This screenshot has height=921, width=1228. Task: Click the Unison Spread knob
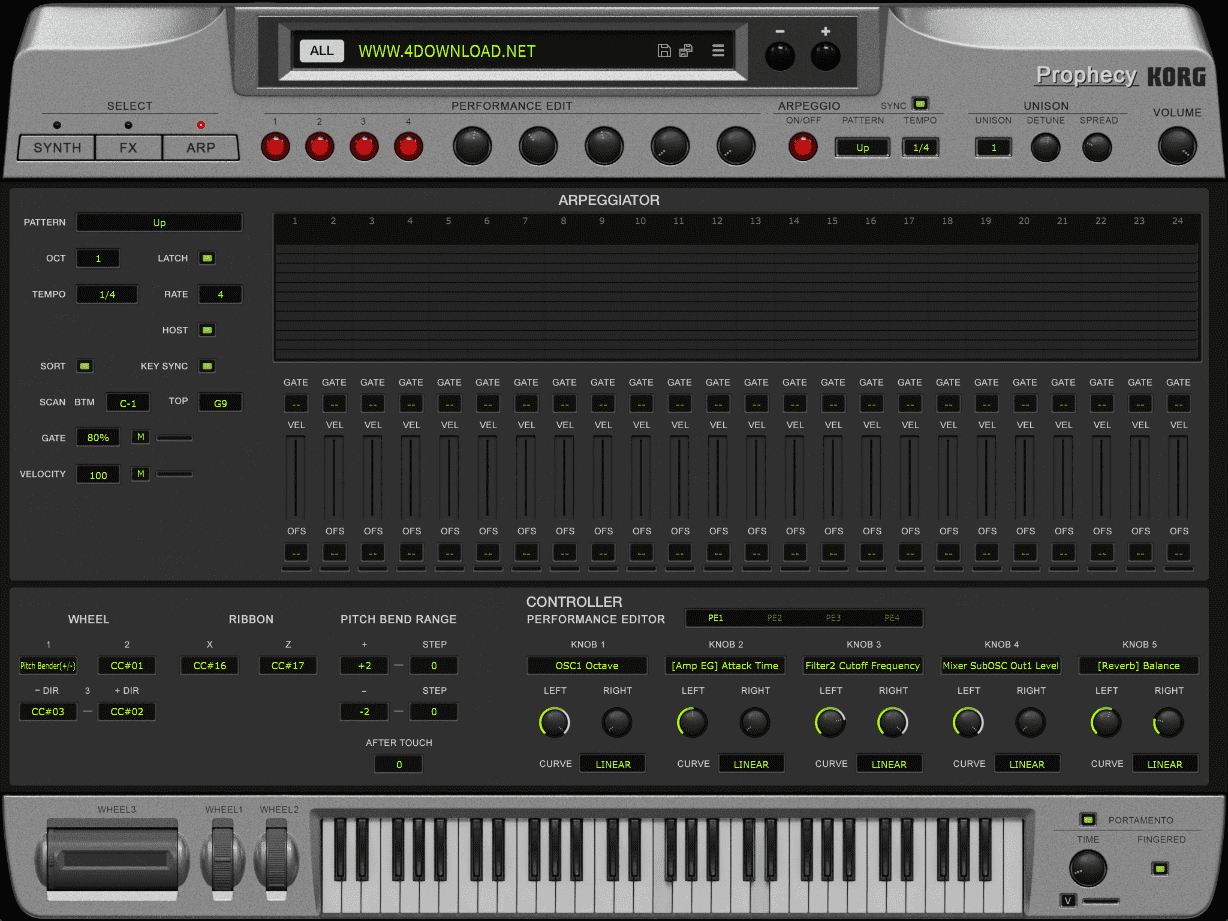tap(1097, 147)
